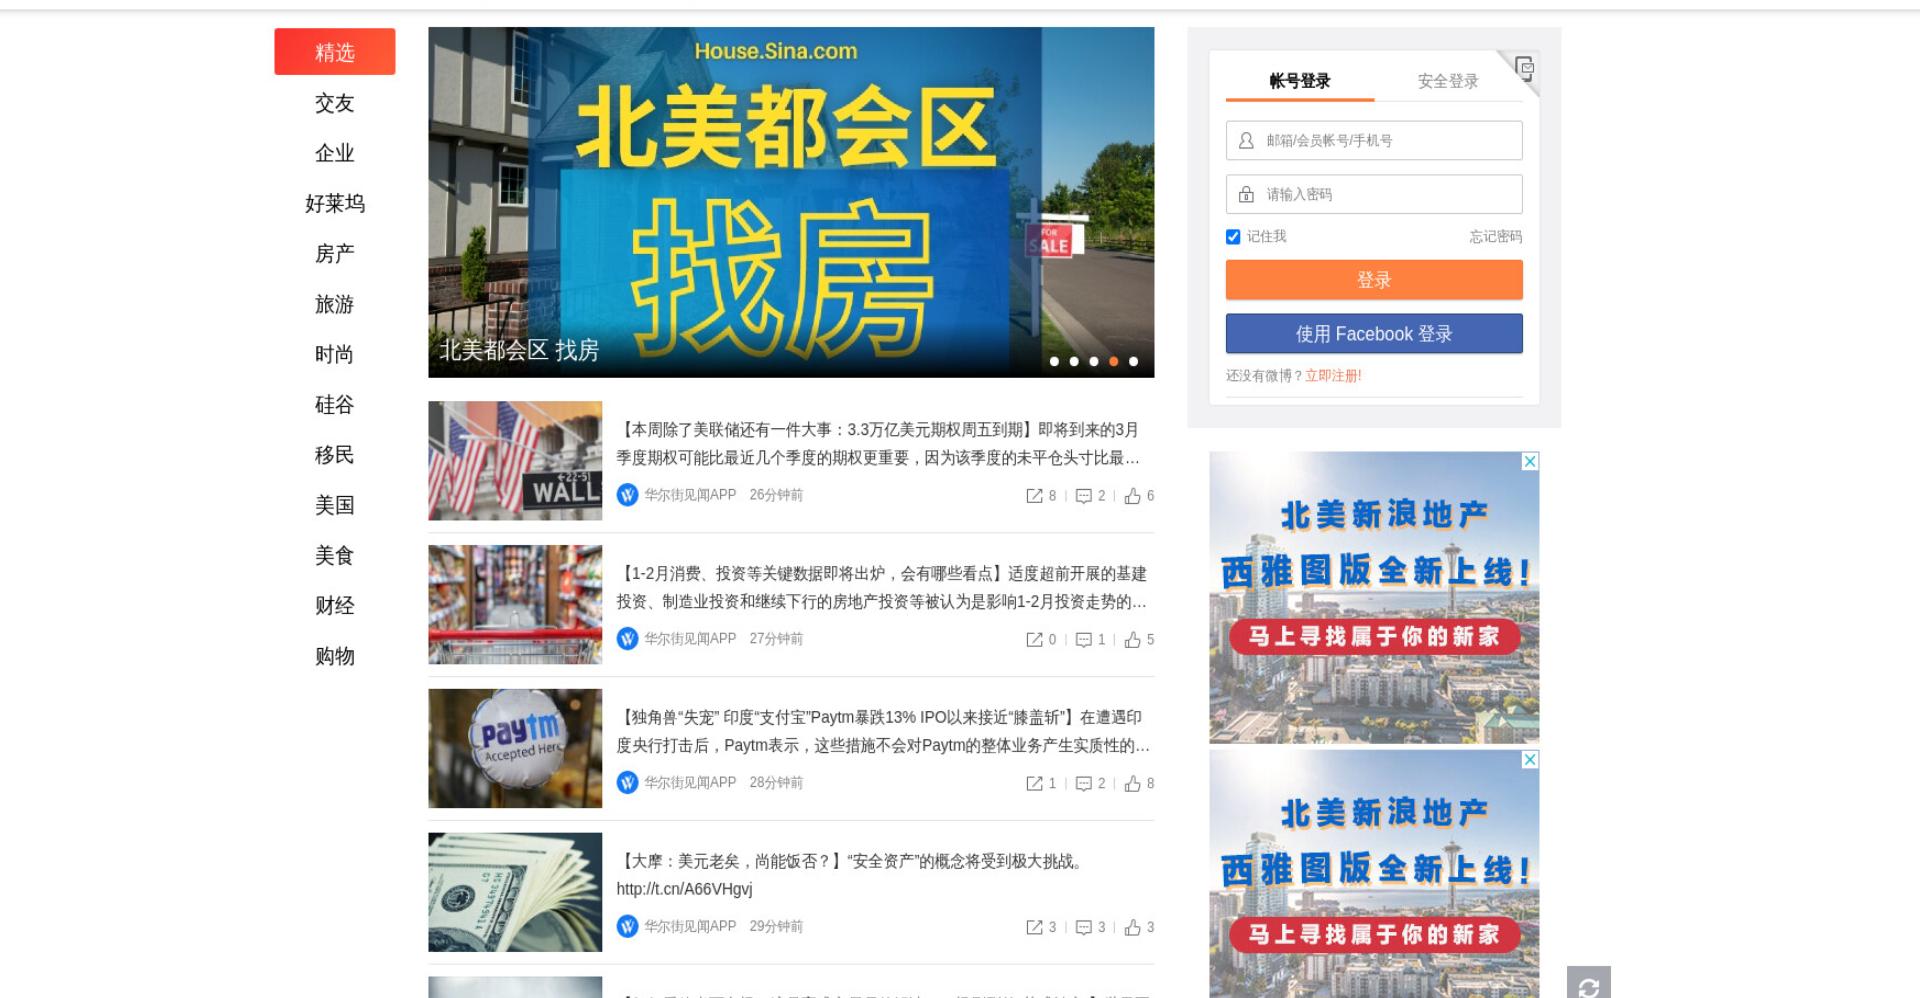Go to the 美食 section
Screen dimensions: 1920x998
coord(335,556)
